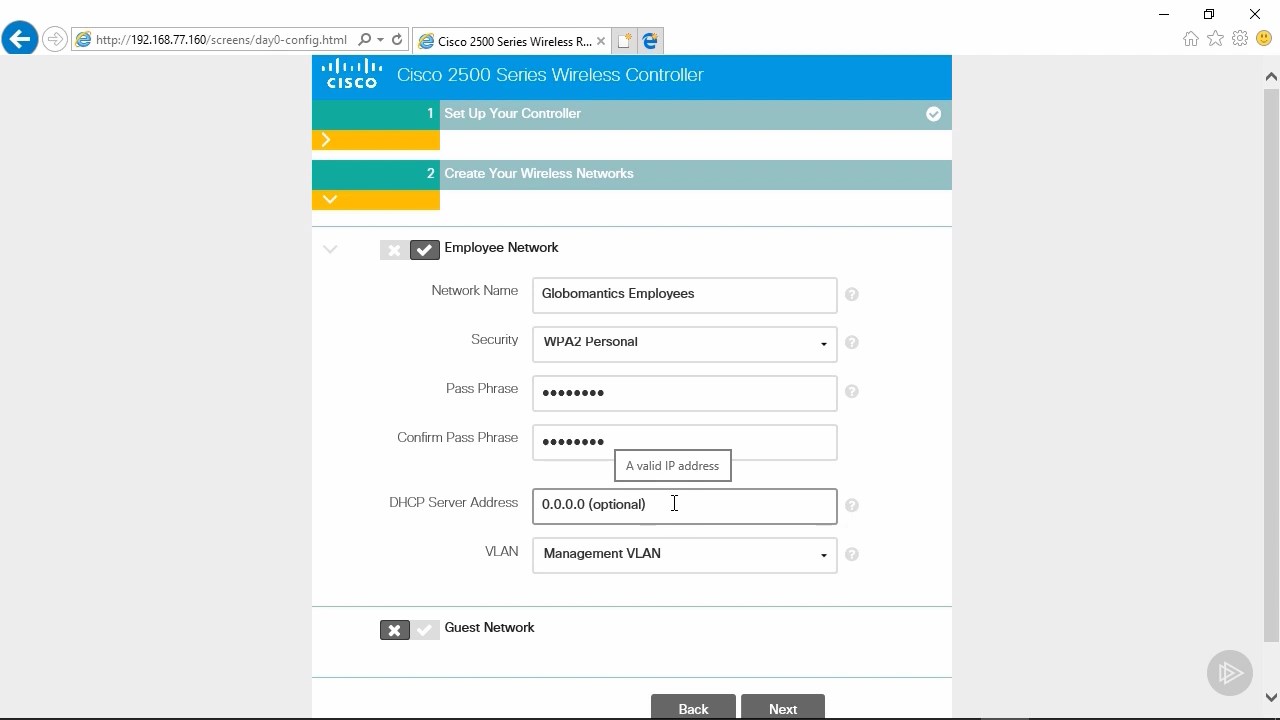The height and width of the screenshot is (720, 1280).
Task: Click the Set Up Your Controller completed checkmark
Action: (x=933, y=114)
